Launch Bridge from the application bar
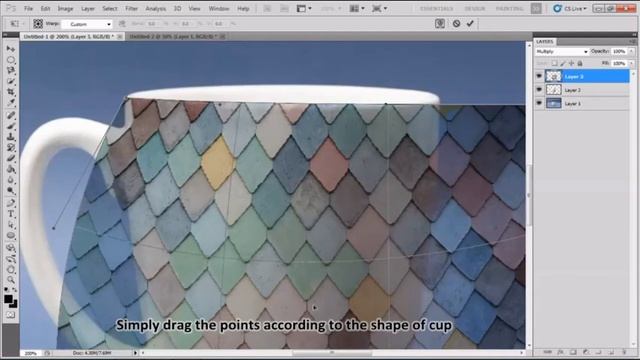 [x=267, y=8]
